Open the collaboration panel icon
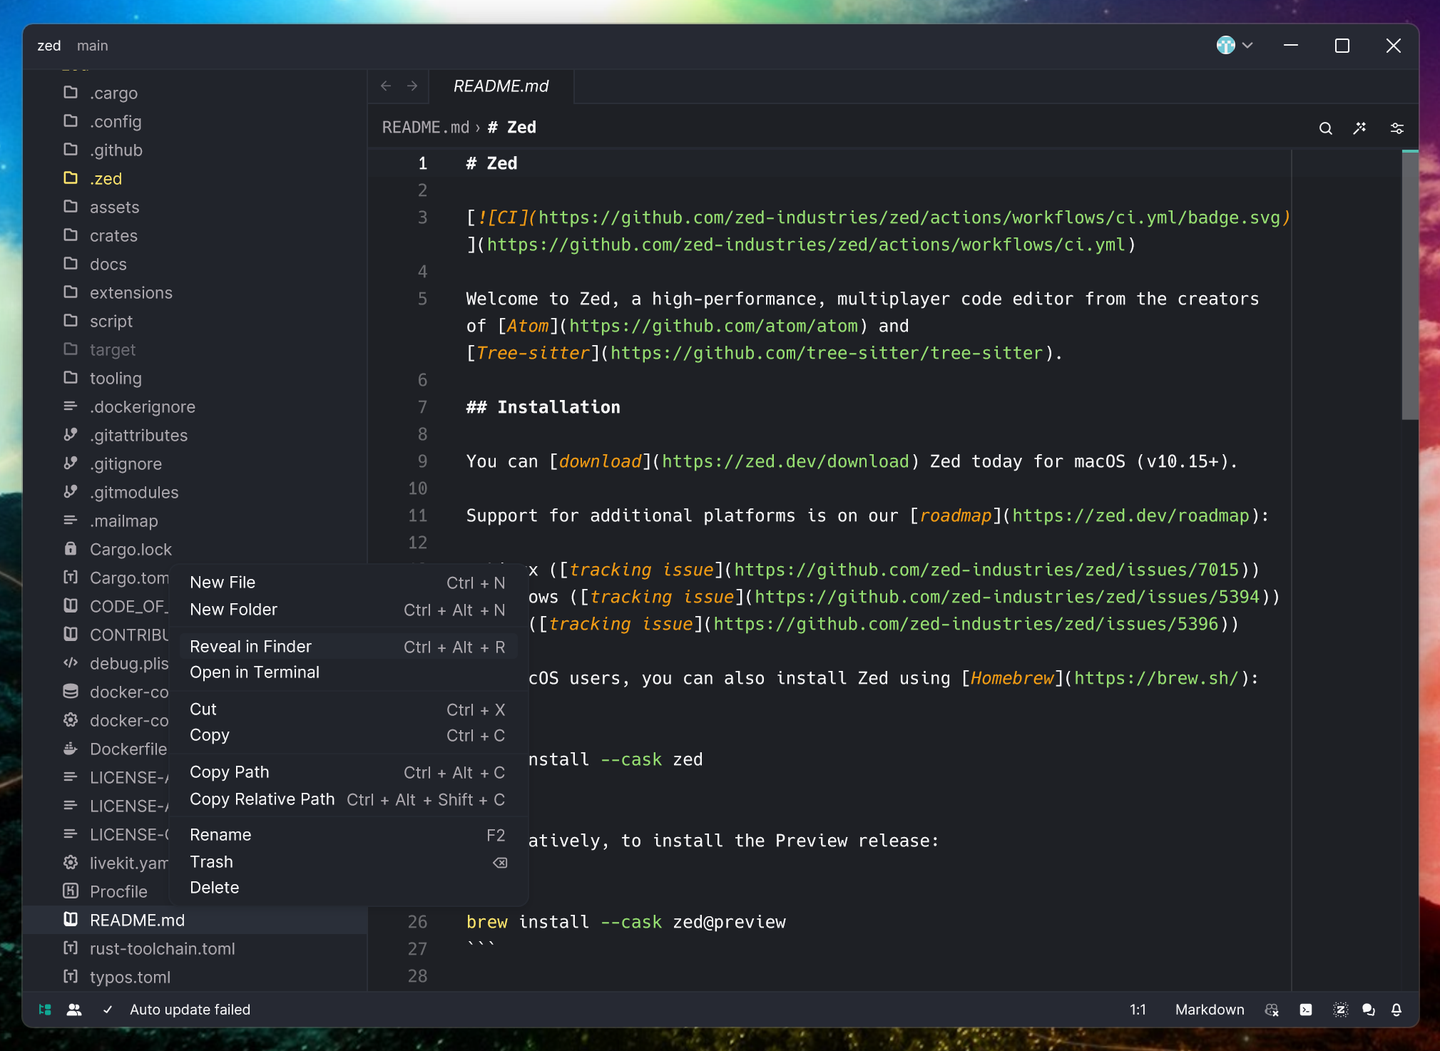 coord(74,1010)
